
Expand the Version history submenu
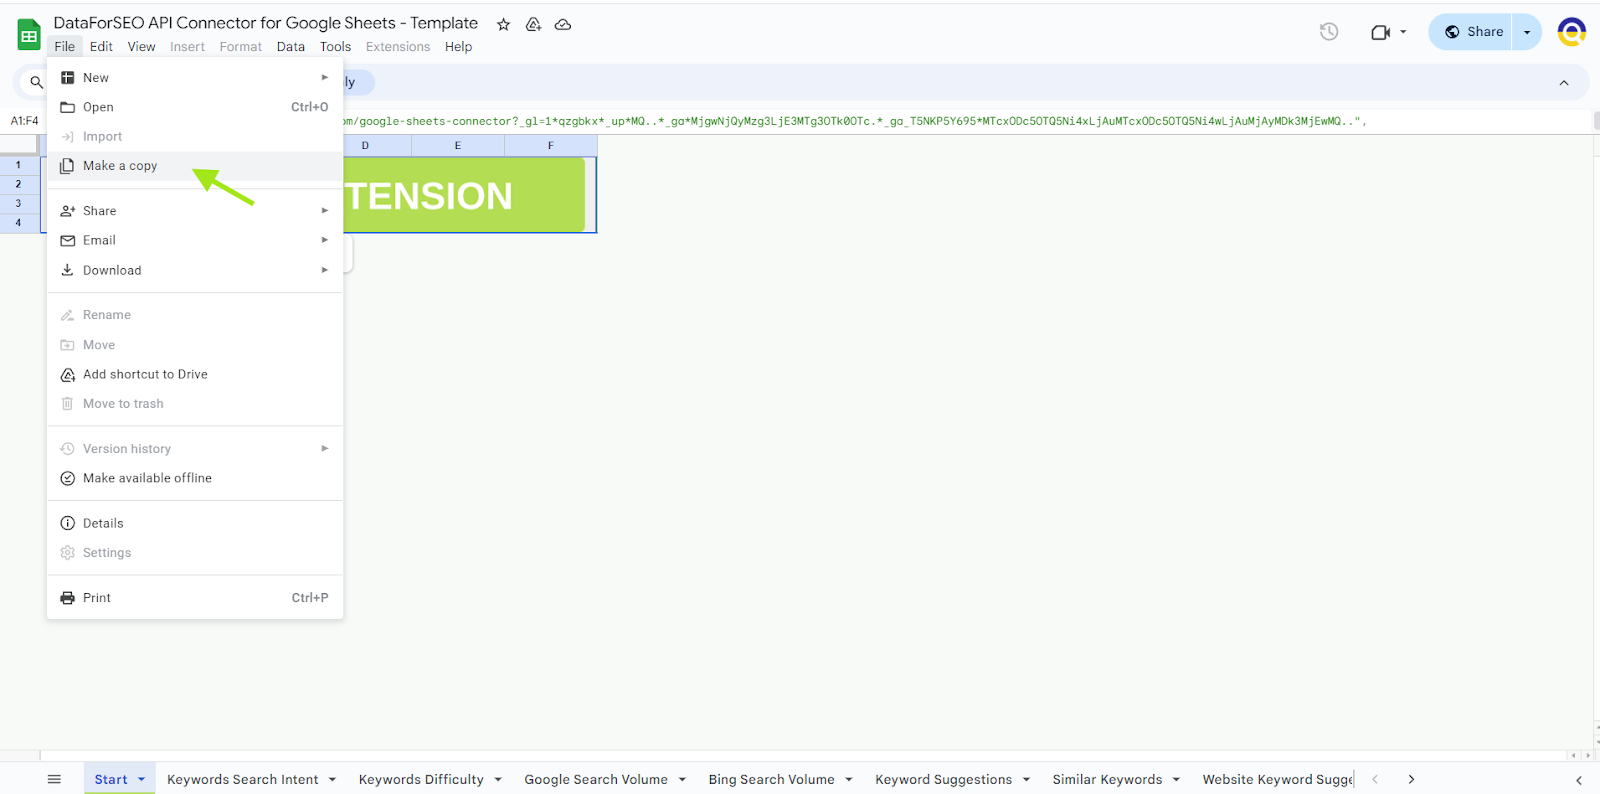click(195, 449)
